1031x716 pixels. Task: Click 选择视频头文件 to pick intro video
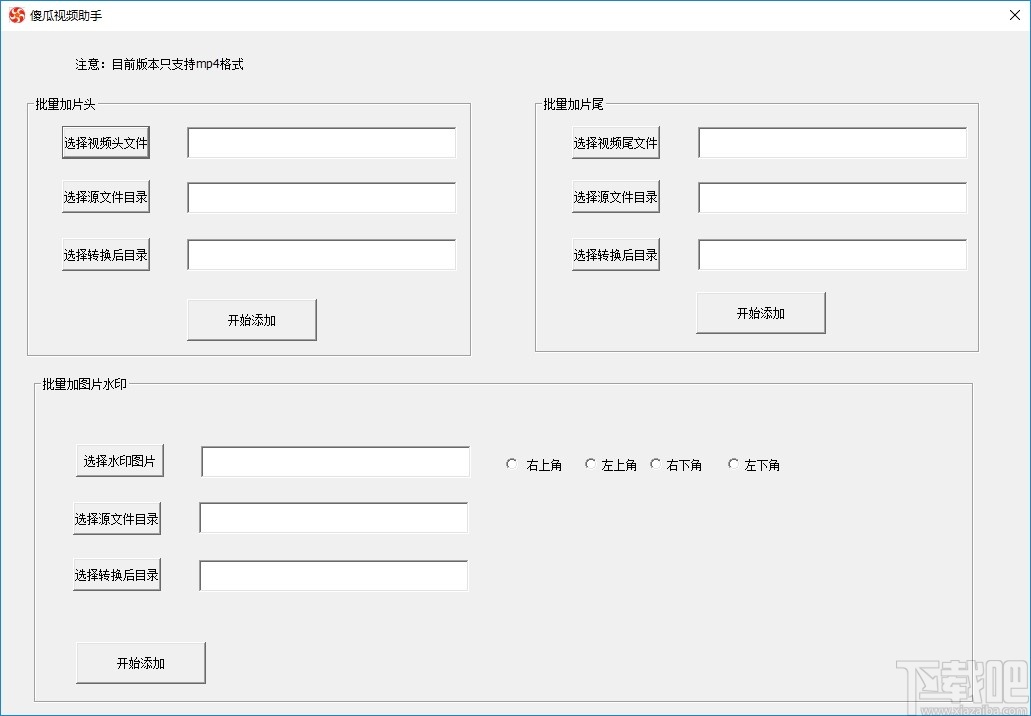coord(105,141)
